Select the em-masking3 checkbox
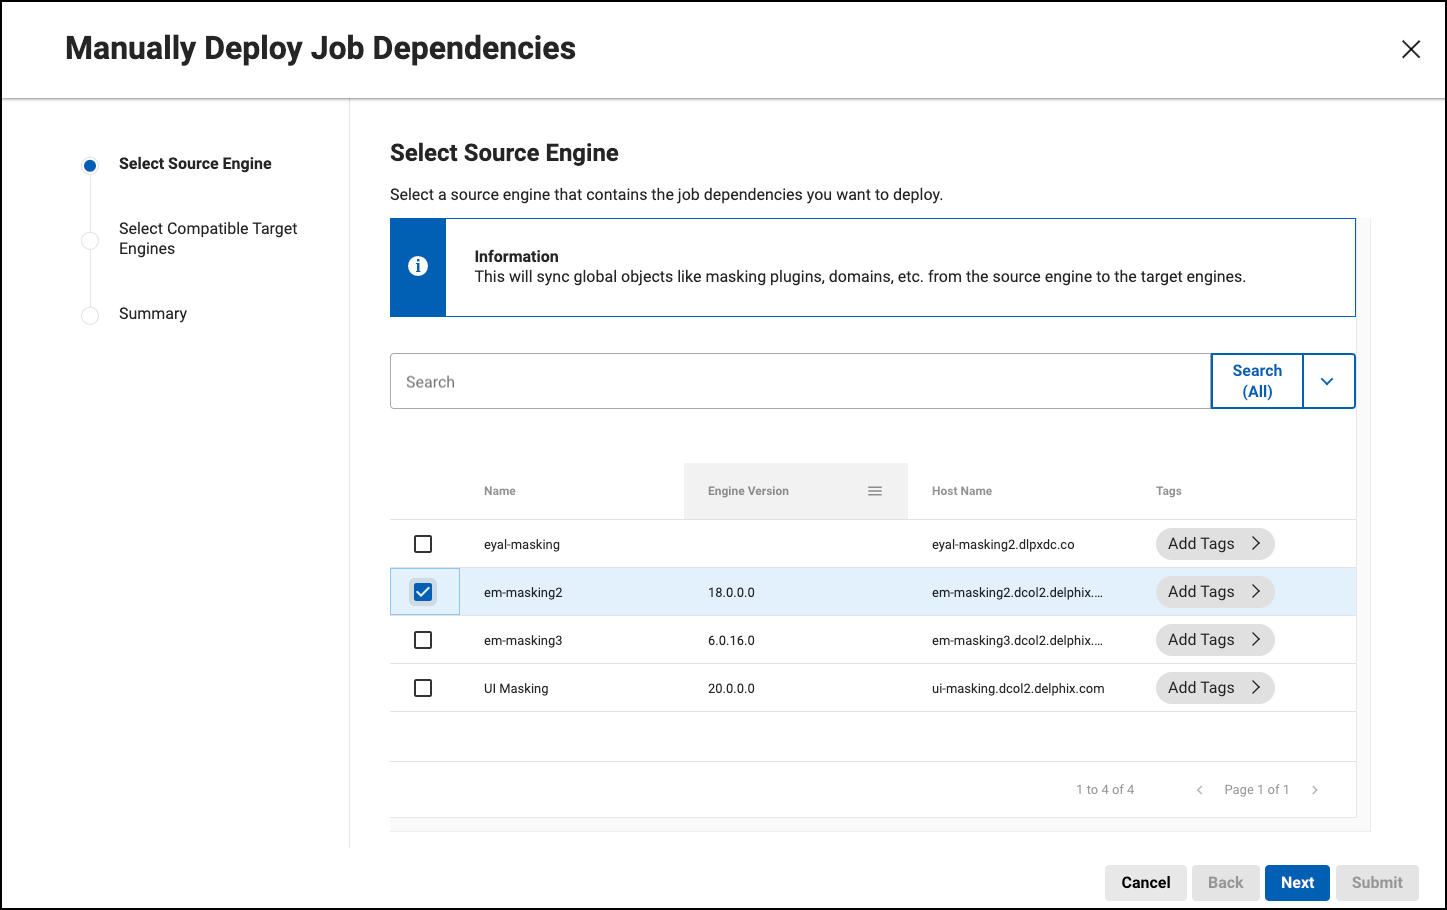The height and width of the screenshot is (910, 1447). click(423, 640)
